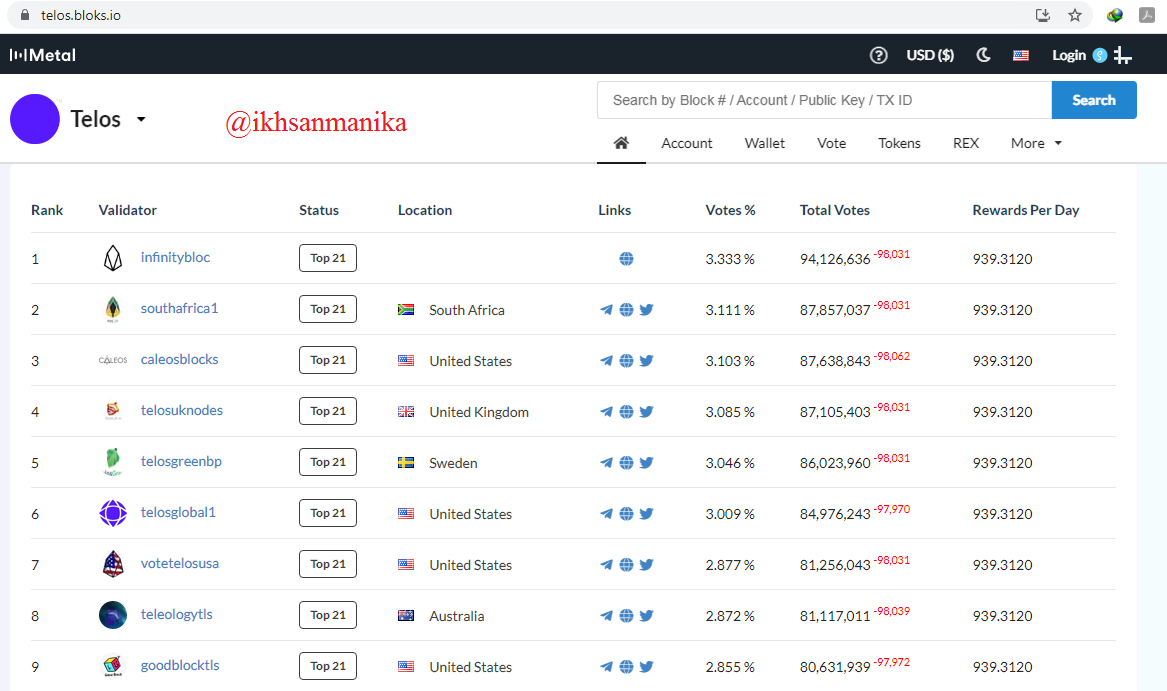1167x691 pixels.
Task: Open votetelosusa Twitter icon
Action: click(647, 564)
